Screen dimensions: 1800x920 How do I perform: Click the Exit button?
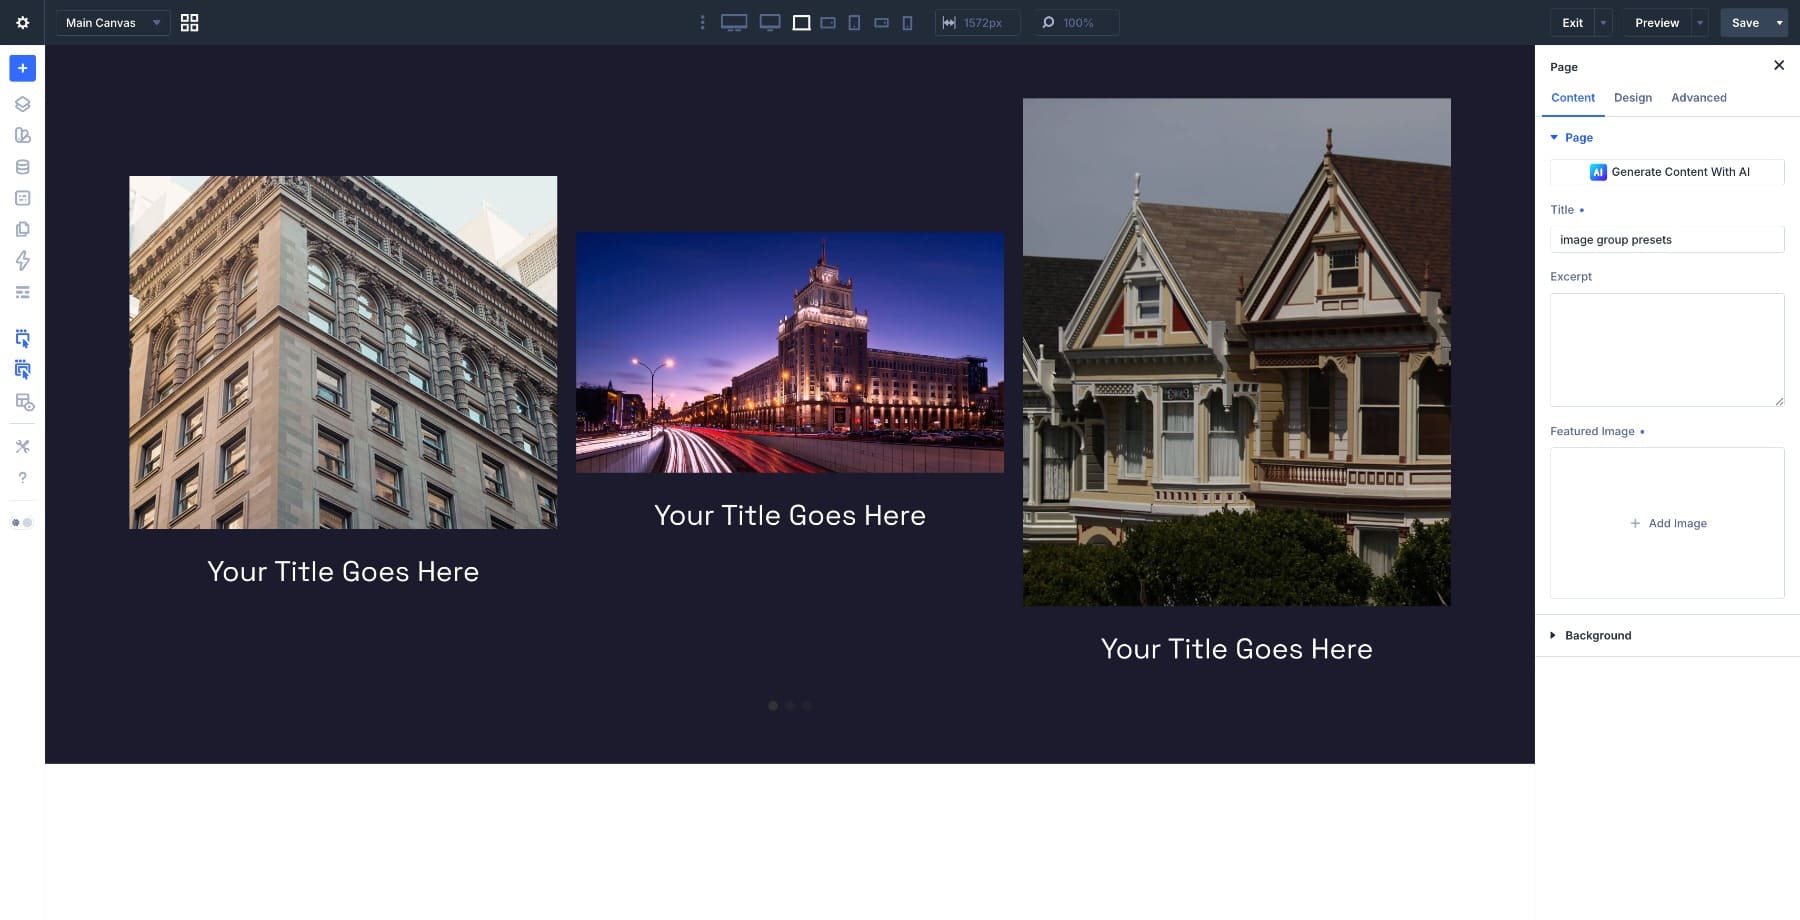pyautogui.click(x=1572, y=22)
